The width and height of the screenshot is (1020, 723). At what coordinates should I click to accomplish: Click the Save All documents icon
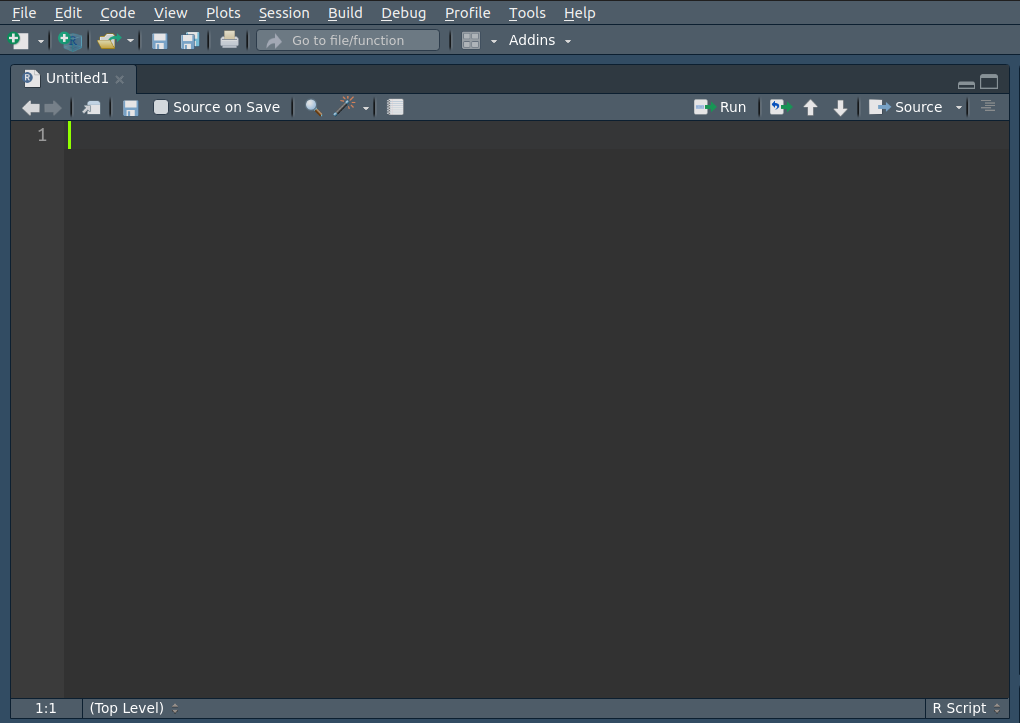pos(189,41)
